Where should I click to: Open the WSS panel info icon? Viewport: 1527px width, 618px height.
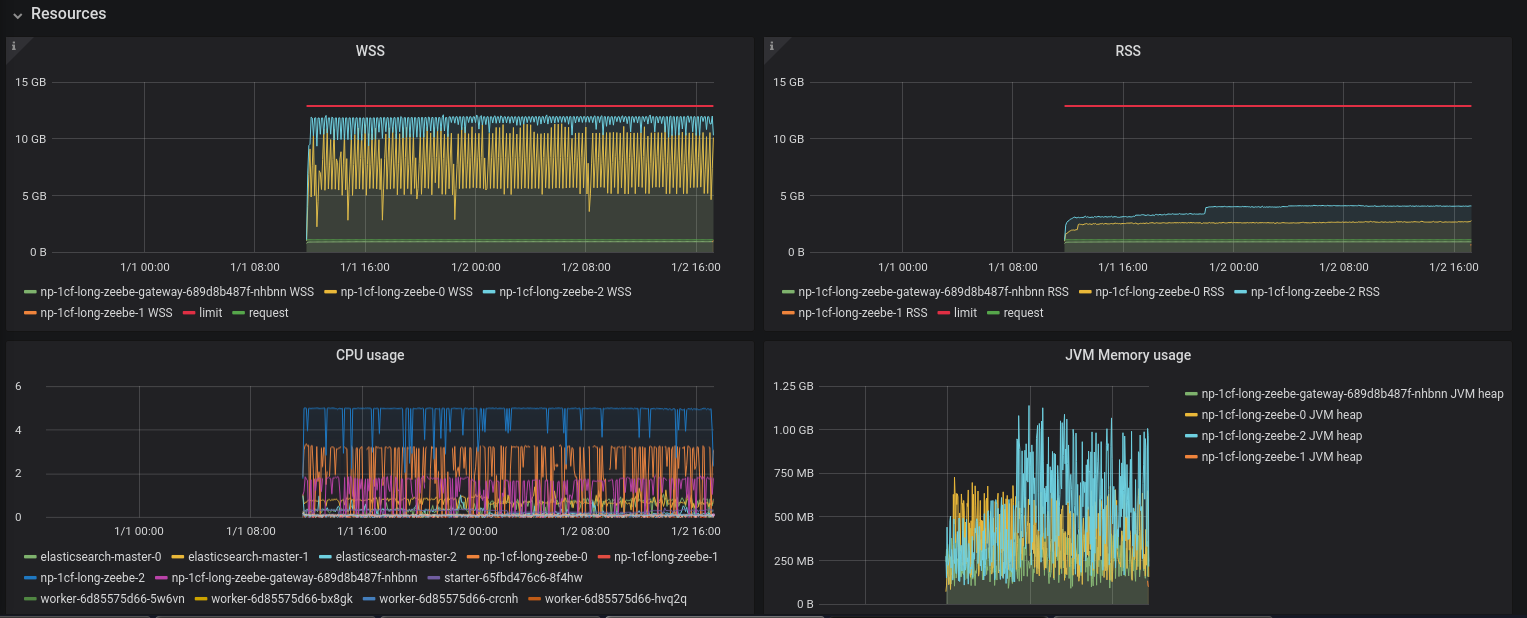pos(14,46)
